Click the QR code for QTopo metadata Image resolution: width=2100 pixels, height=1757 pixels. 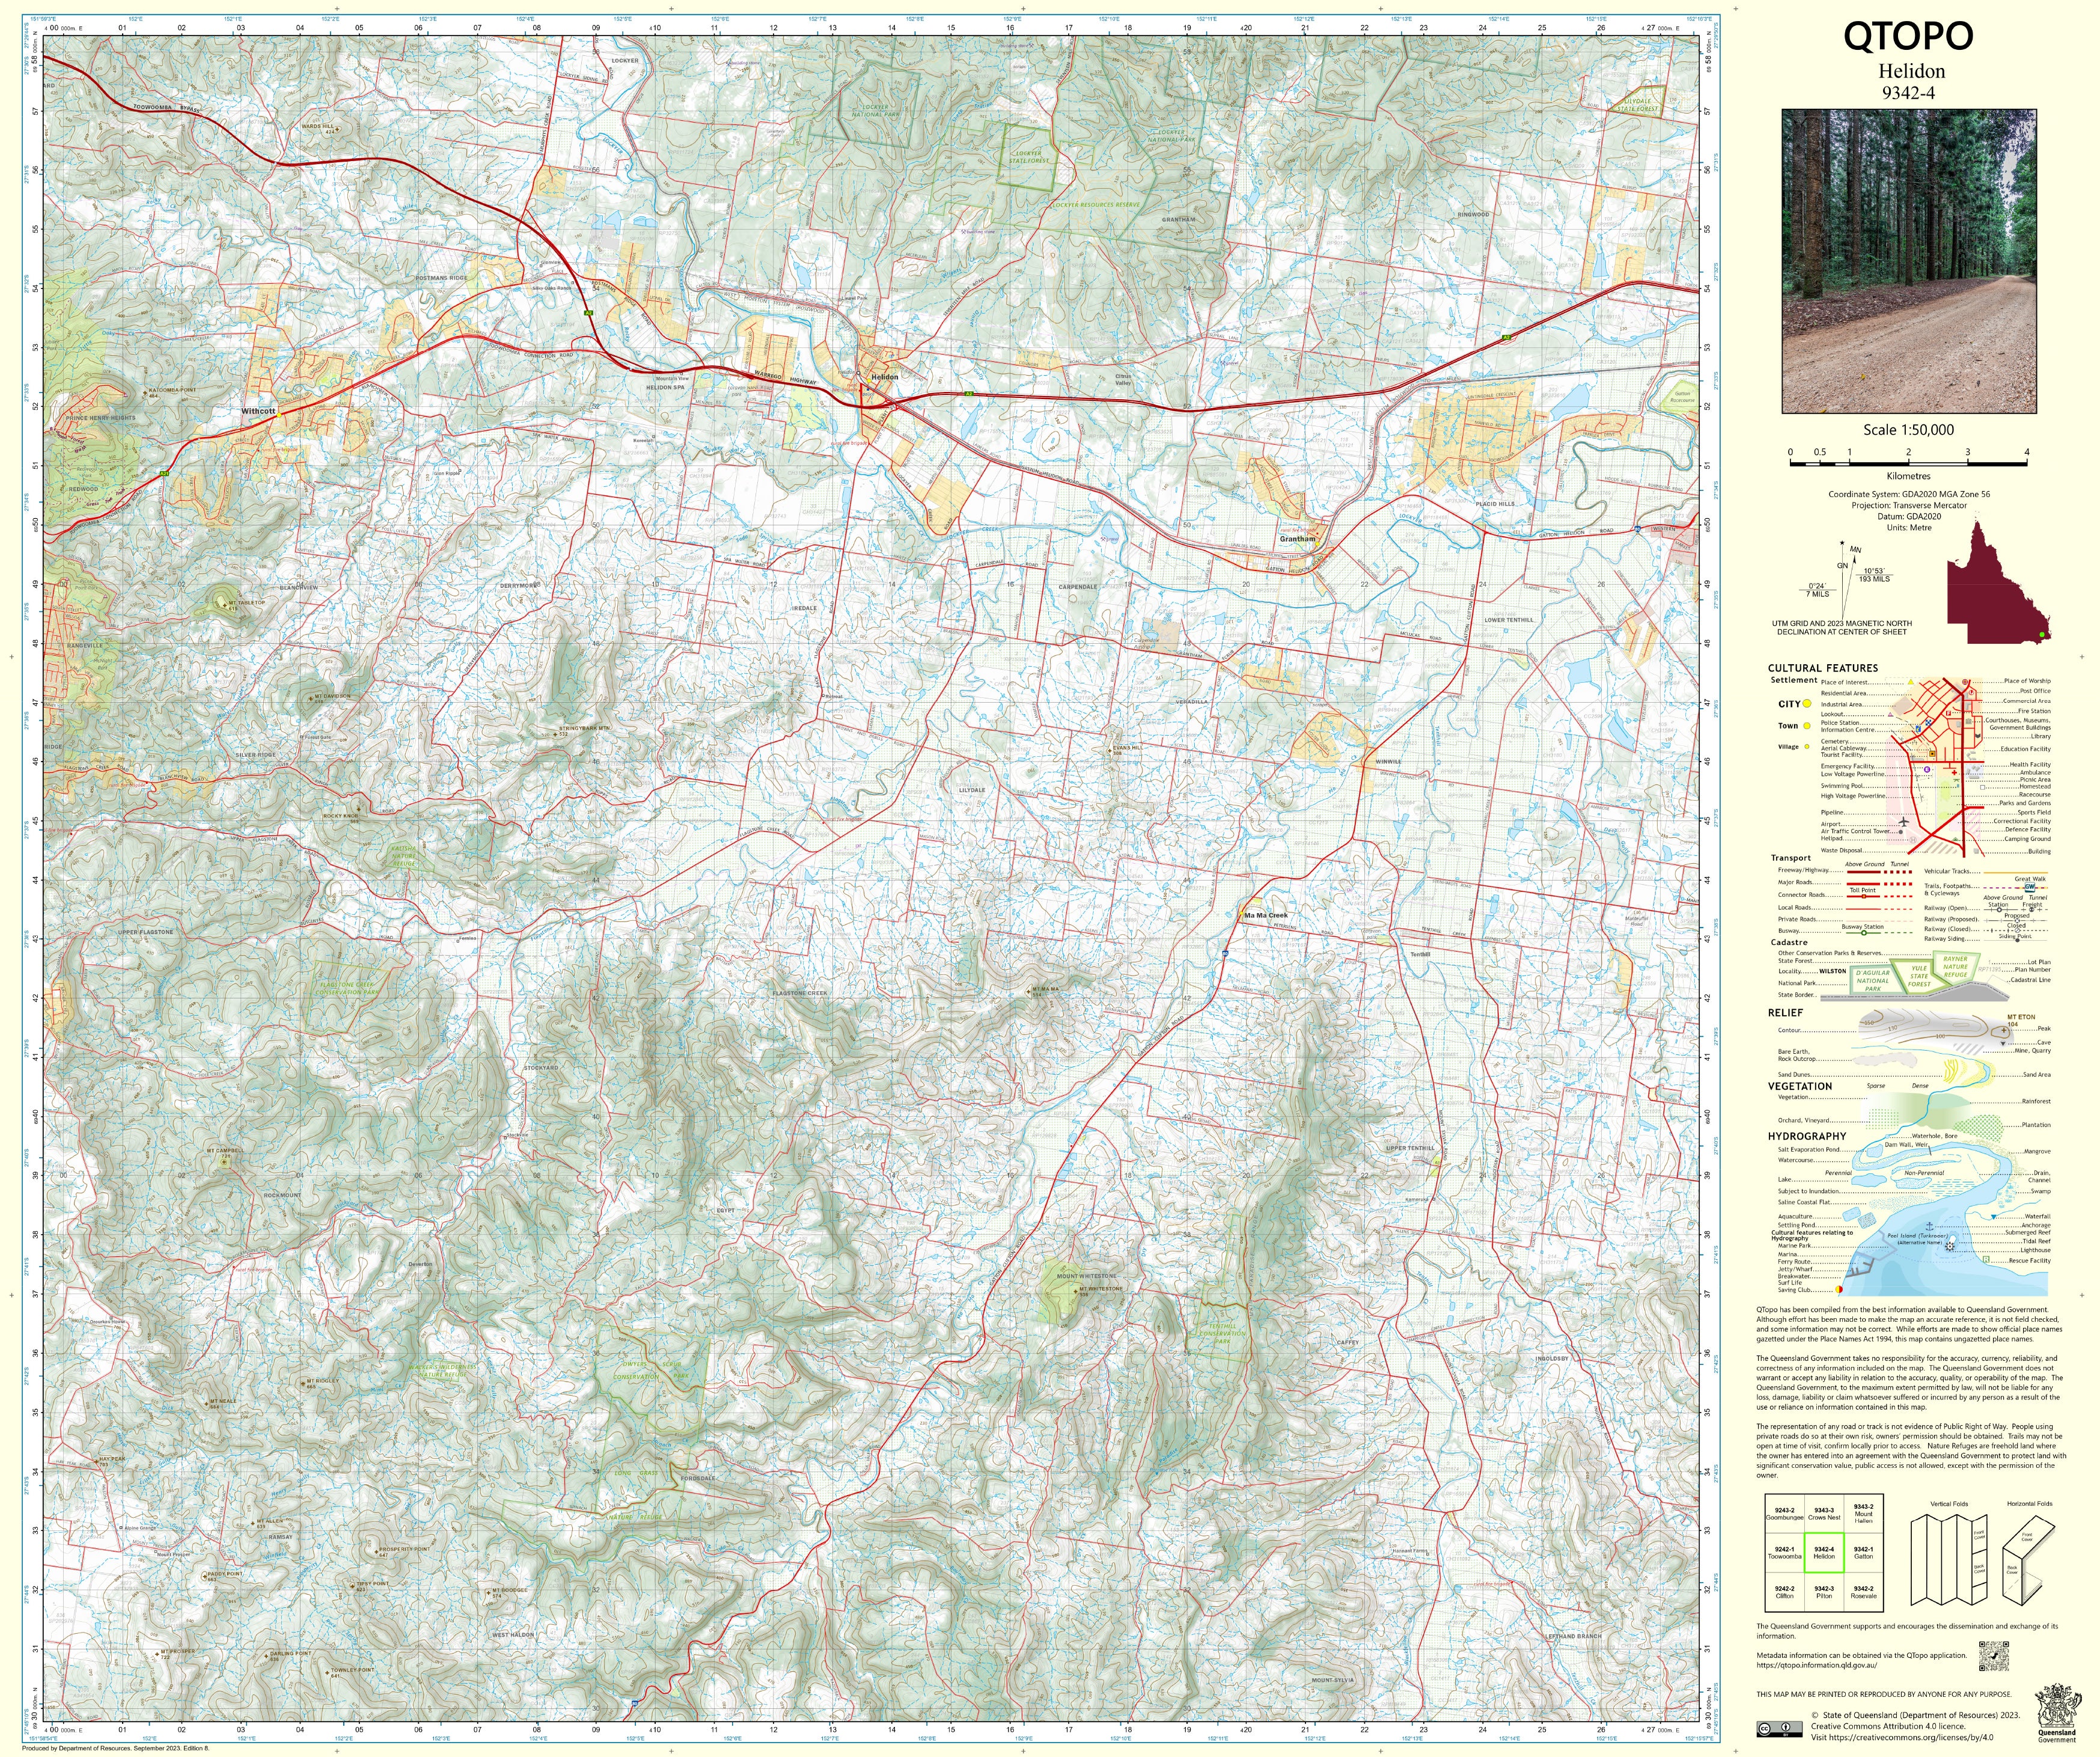click(1993, 1656)
